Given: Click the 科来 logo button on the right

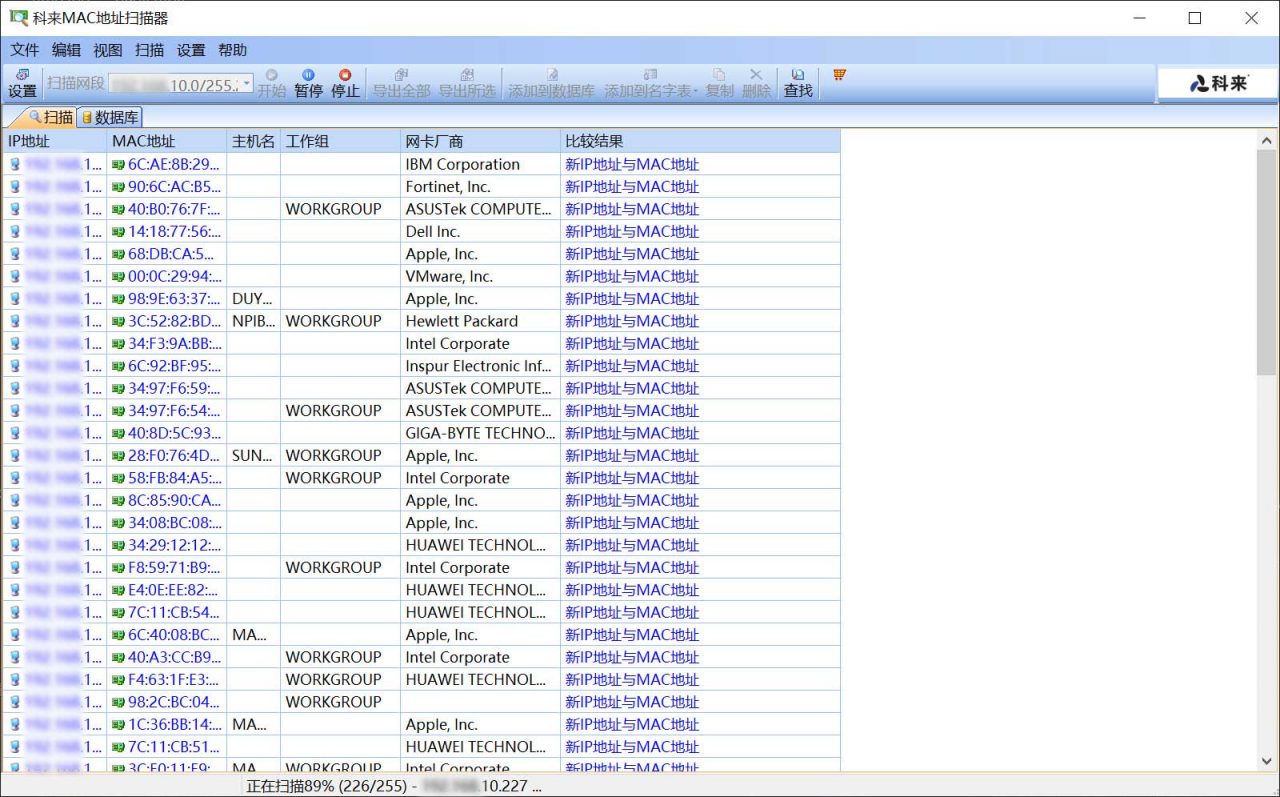Looking at the screenshot, I should (1216, 83).
